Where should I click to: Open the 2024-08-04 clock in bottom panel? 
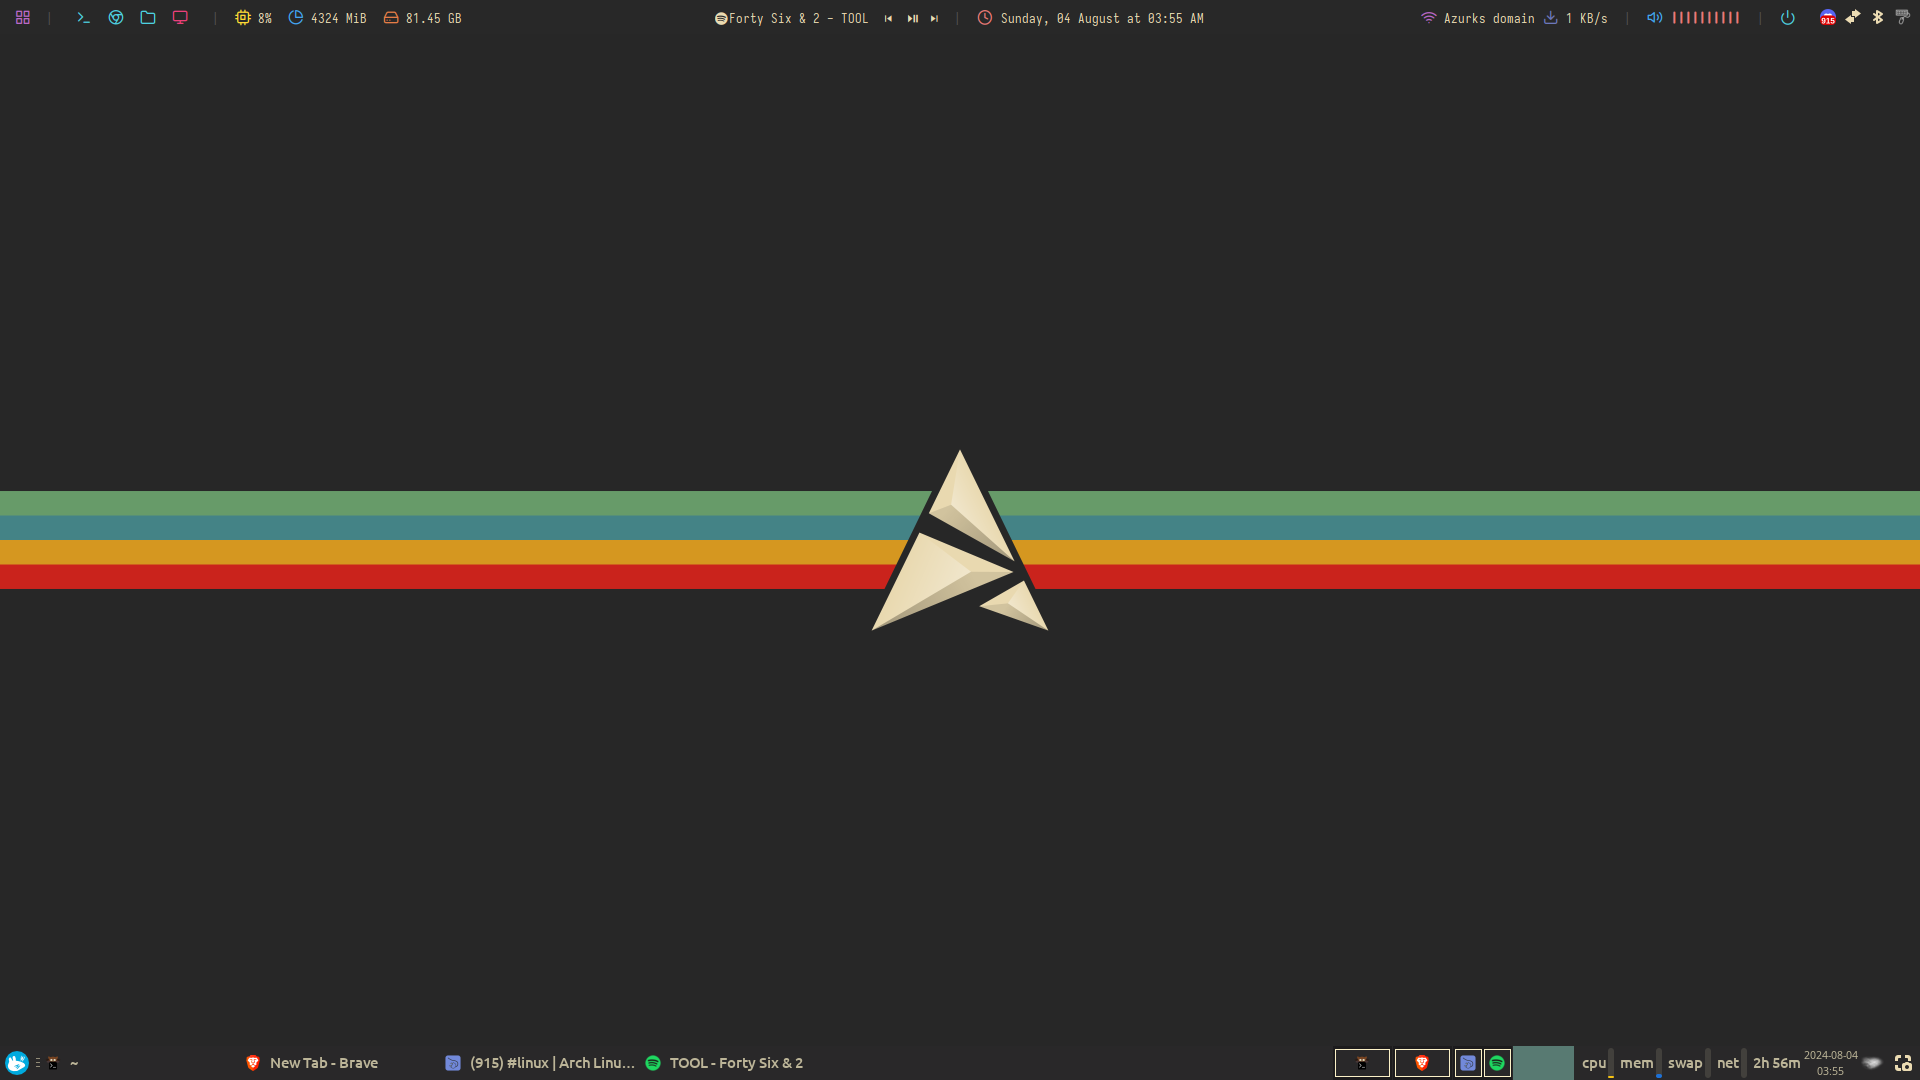pos(1830,1063)
